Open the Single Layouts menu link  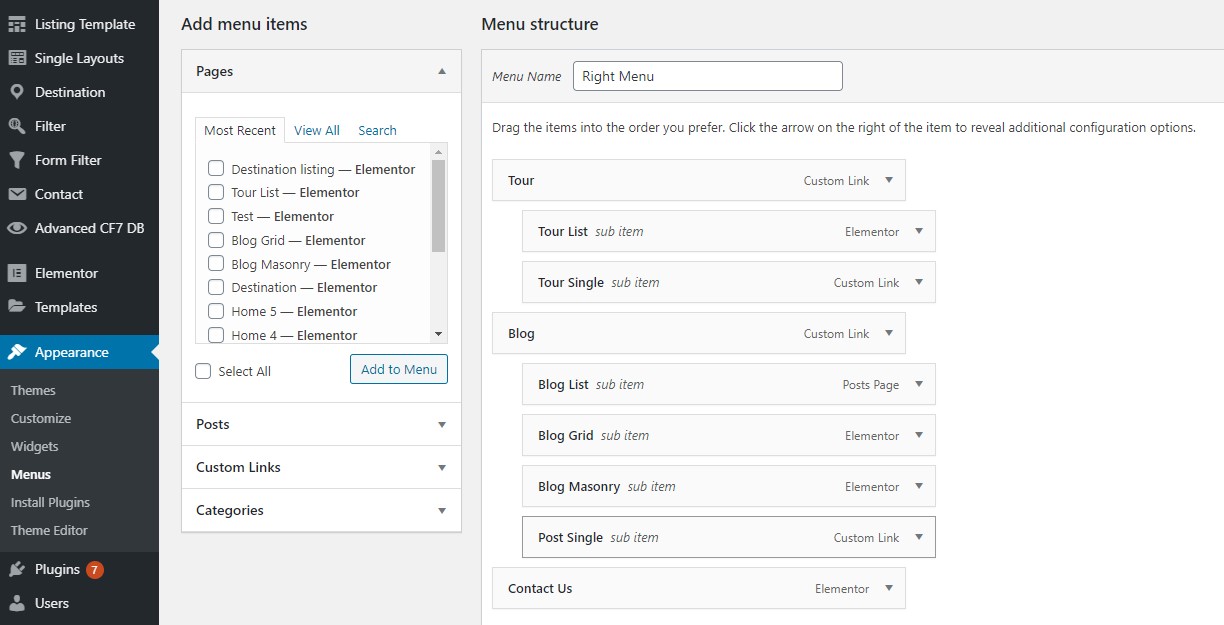(79, 58)
